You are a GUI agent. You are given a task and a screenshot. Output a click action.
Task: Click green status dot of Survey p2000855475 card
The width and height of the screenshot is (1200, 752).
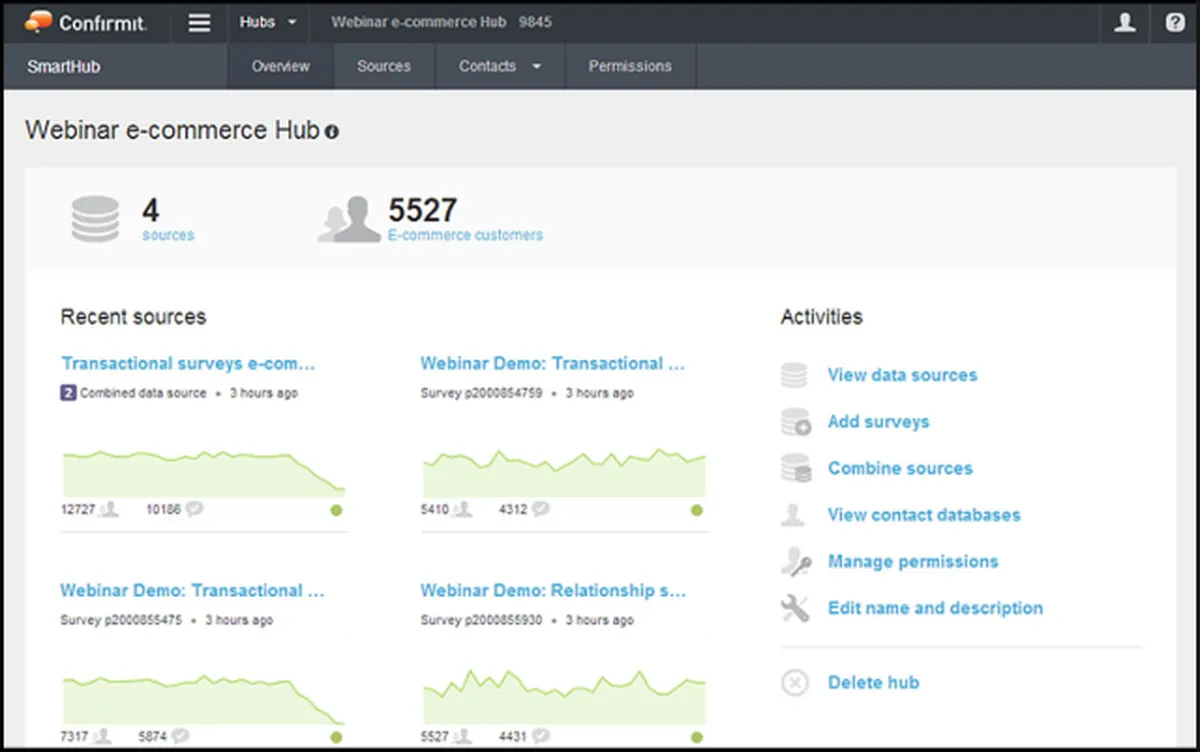tap(336, 737)
